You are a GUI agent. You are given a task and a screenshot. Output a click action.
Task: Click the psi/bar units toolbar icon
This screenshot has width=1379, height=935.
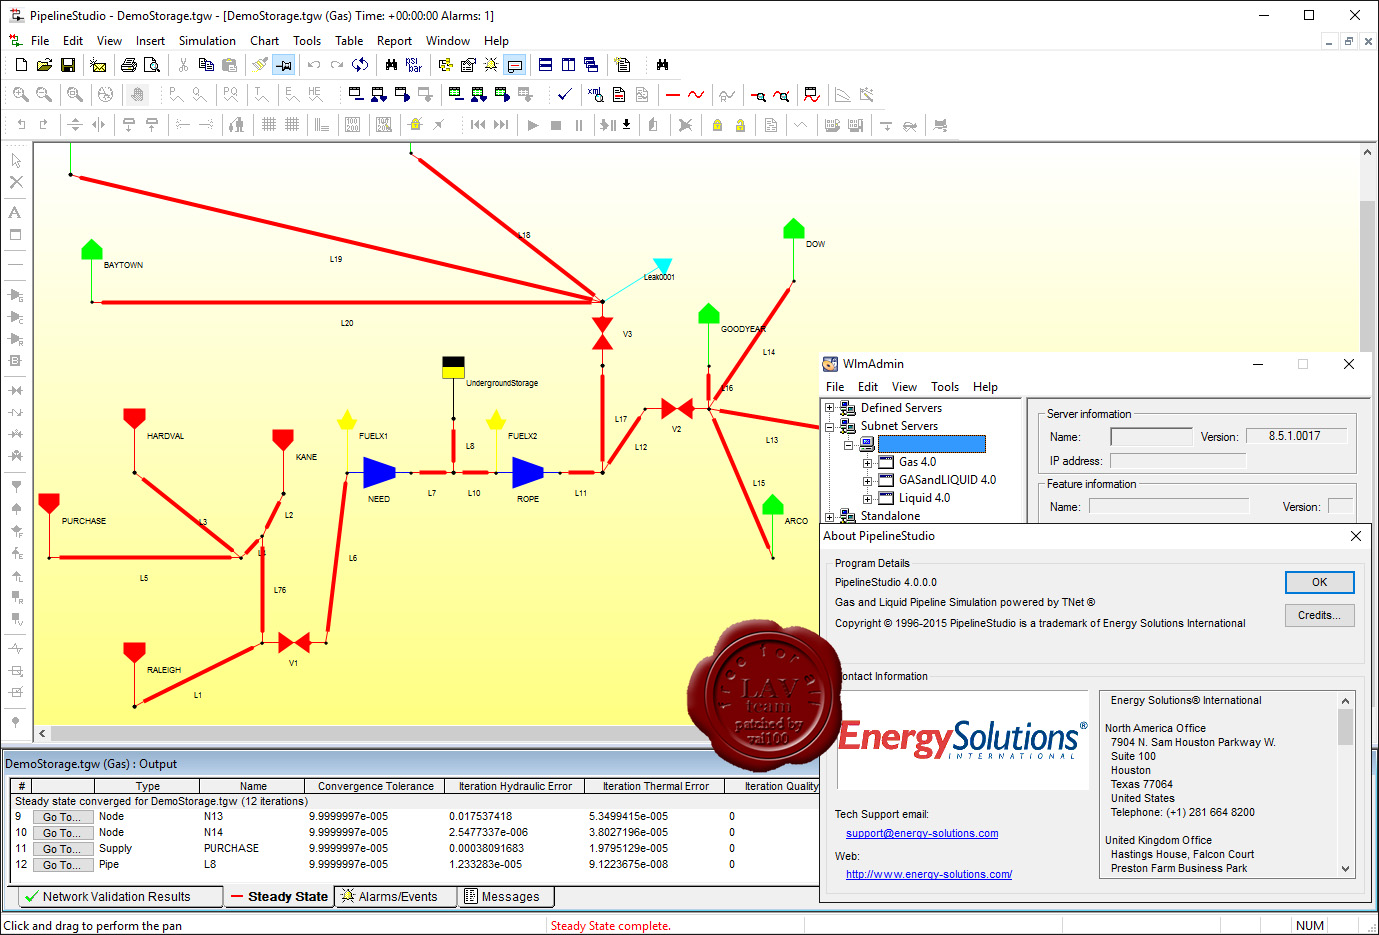(x=414, y=65)
